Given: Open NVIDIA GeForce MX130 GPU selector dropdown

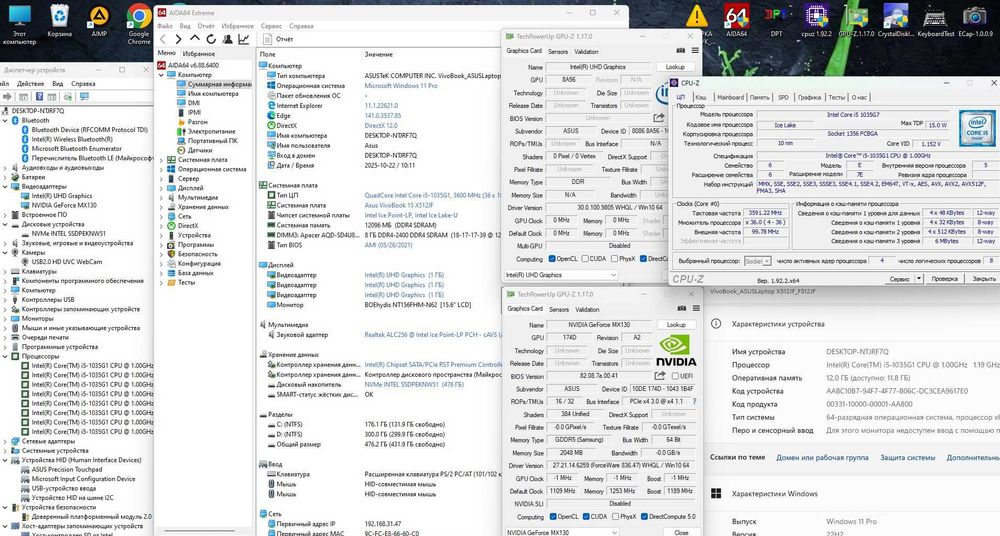Looking at the screenshot, I should pyautogui.click(x=561, y=532).
